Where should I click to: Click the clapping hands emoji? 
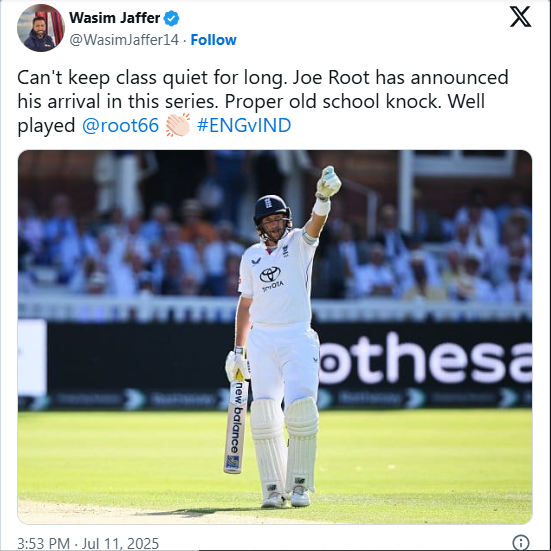178,125
